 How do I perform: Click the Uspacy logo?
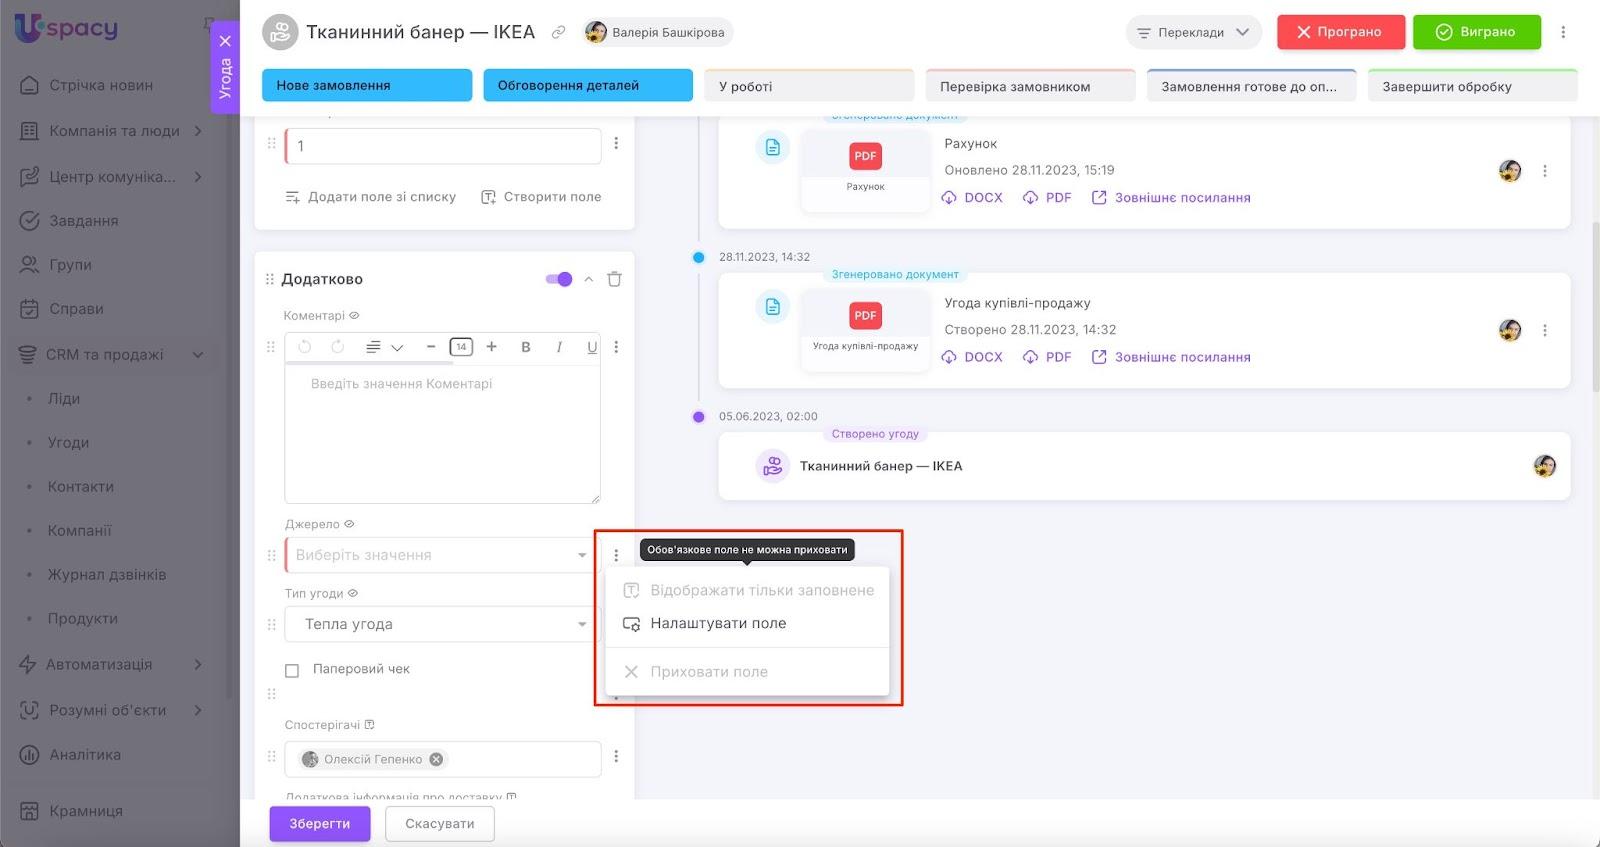pos(66,28)
